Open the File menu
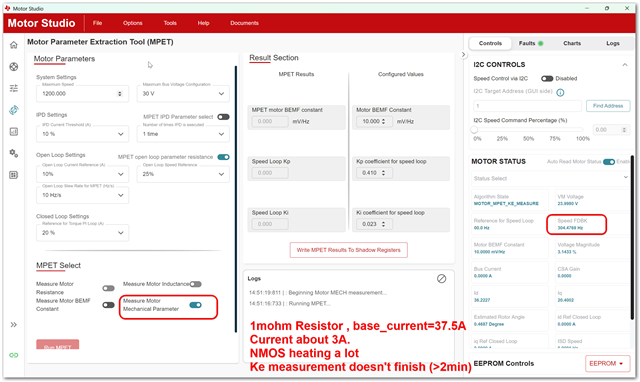The image size is (640, 382). click(x=97, y=23)
